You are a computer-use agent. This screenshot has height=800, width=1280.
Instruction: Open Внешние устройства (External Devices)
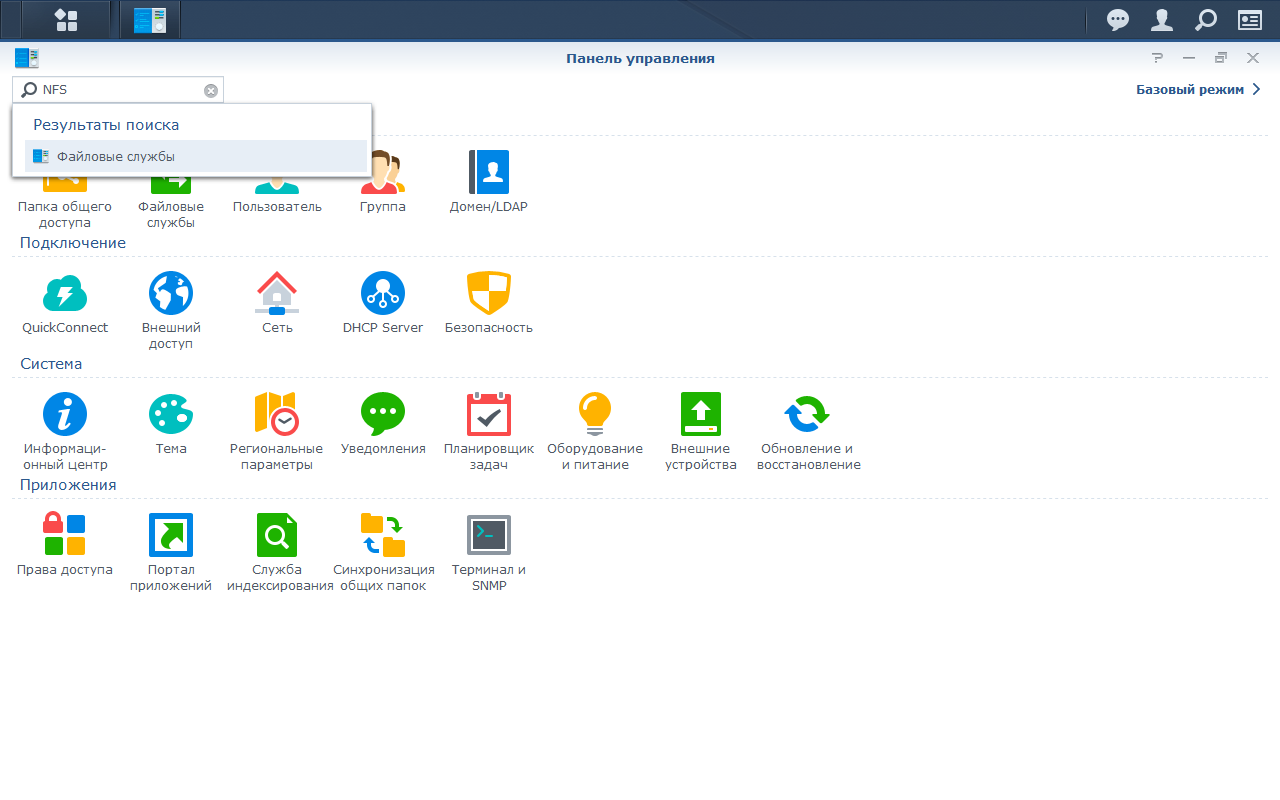pyautogui.click(x=701, y=432)
